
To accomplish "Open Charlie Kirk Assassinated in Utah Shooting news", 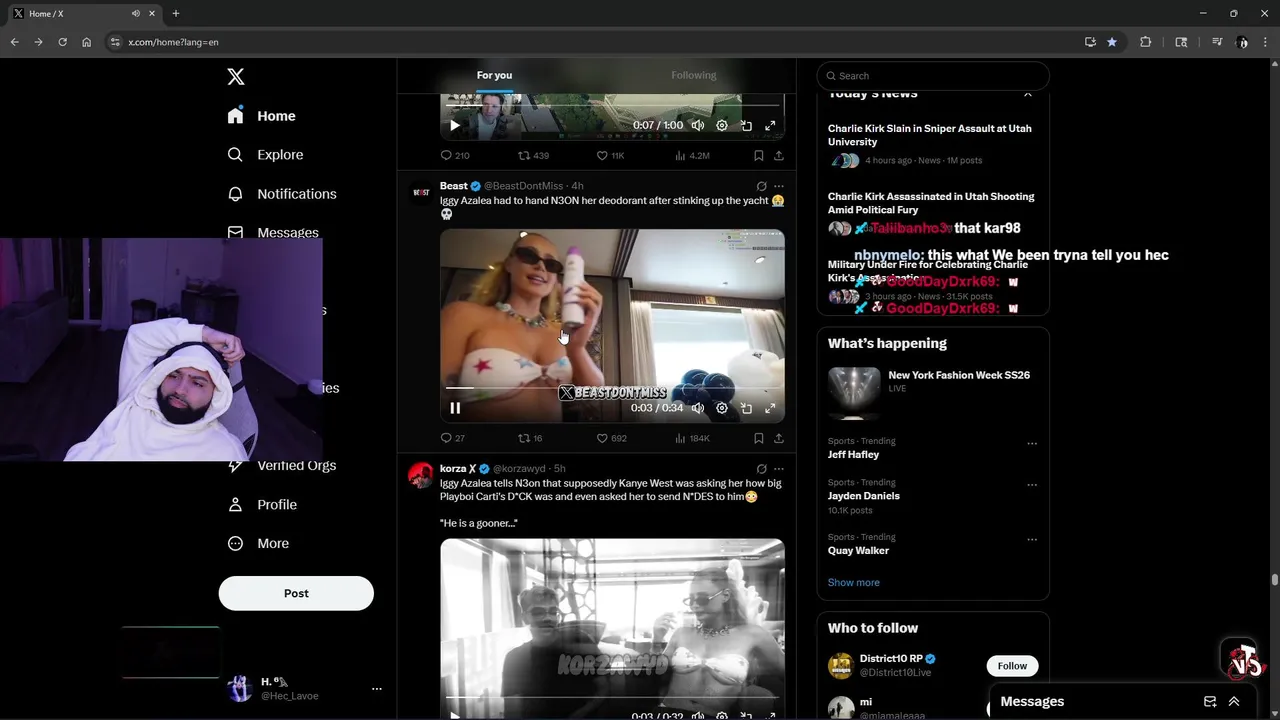I will 931,203.
